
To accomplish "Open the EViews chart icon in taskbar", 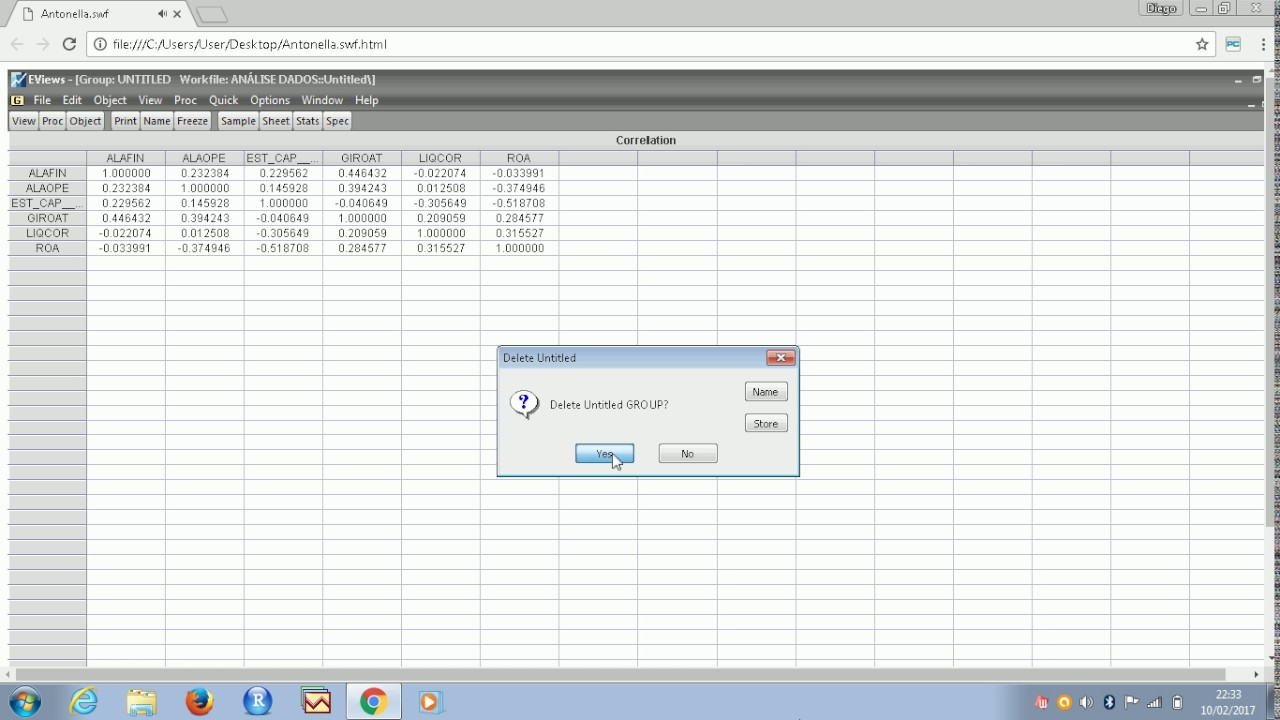I will click(316, 702).
